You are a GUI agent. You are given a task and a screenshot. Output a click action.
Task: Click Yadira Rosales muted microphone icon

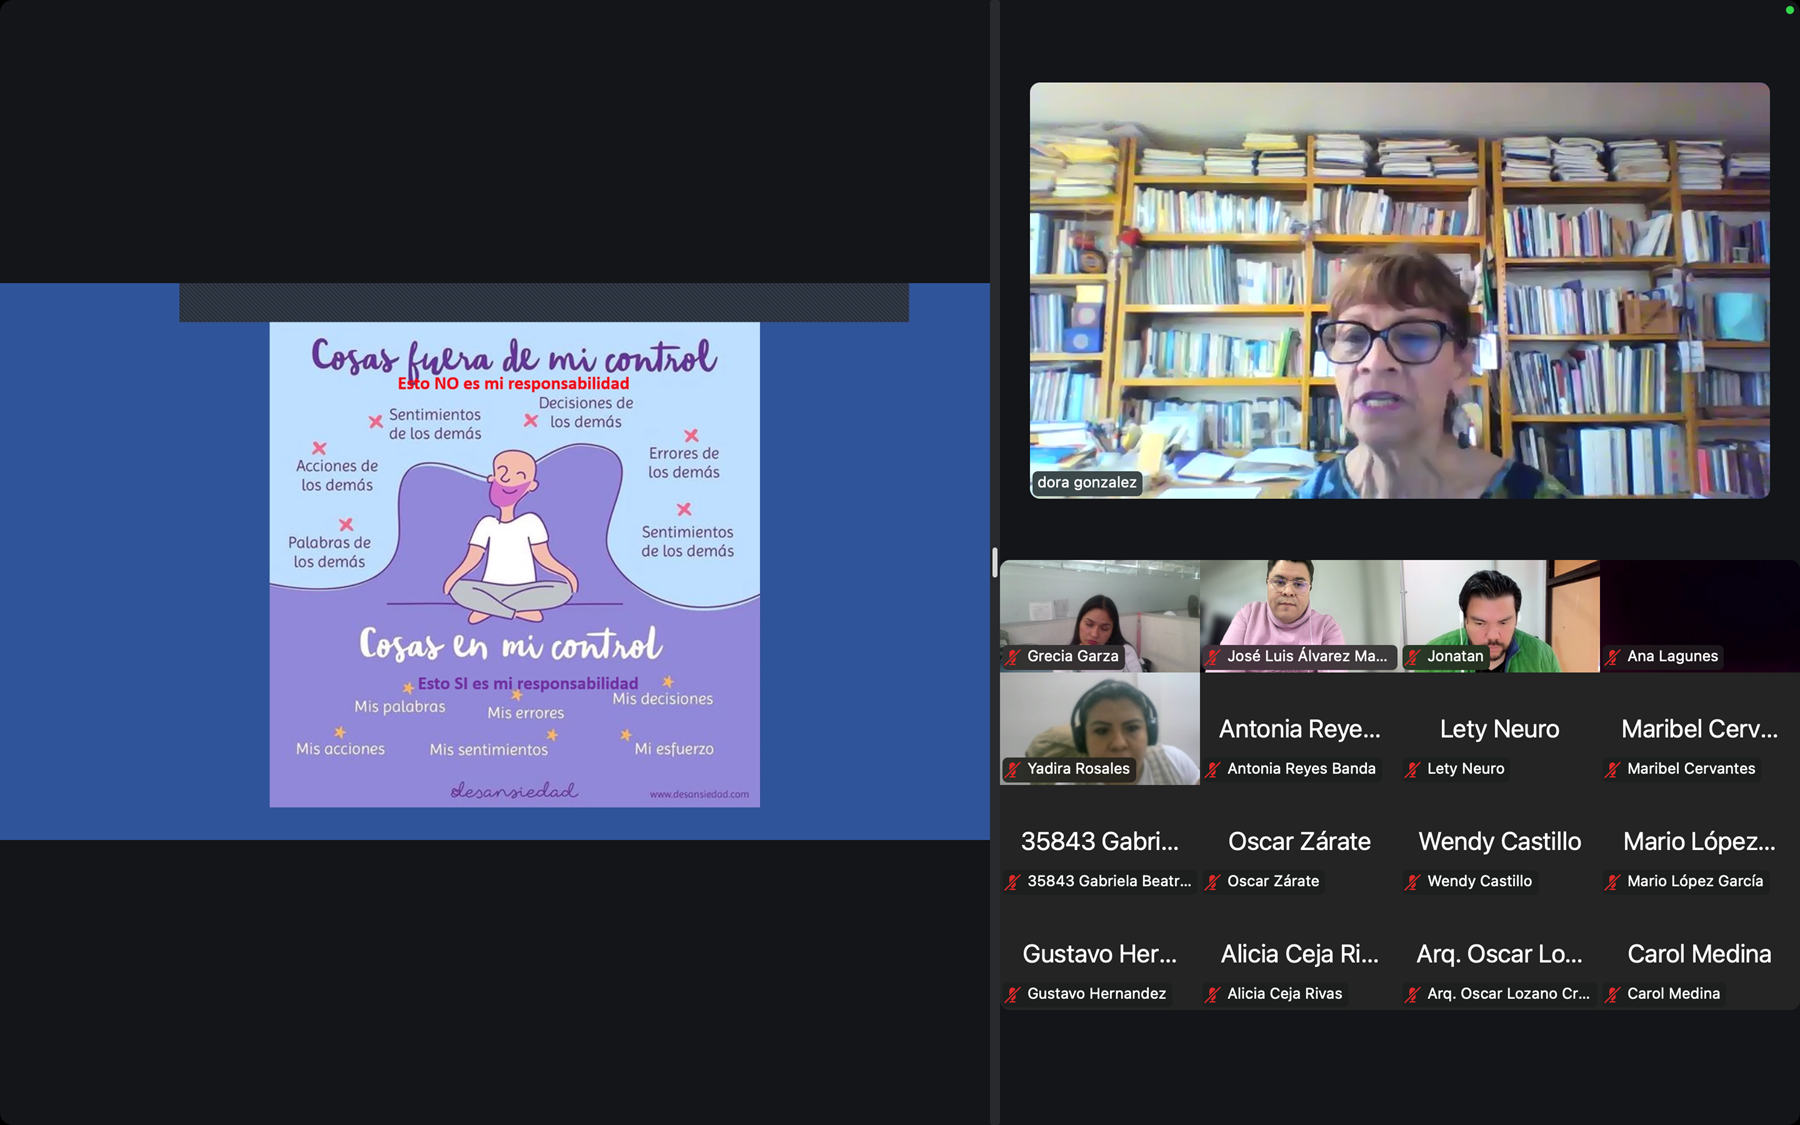pos(1013,769)
